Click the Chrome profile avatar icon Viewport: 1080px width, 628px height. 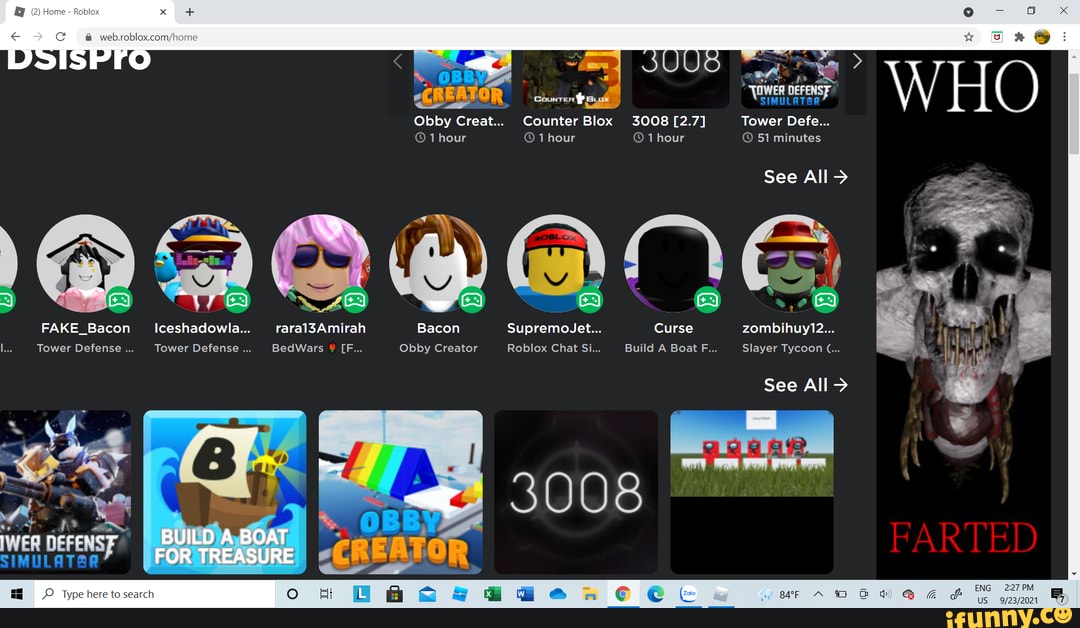[x=1042, y=37]
